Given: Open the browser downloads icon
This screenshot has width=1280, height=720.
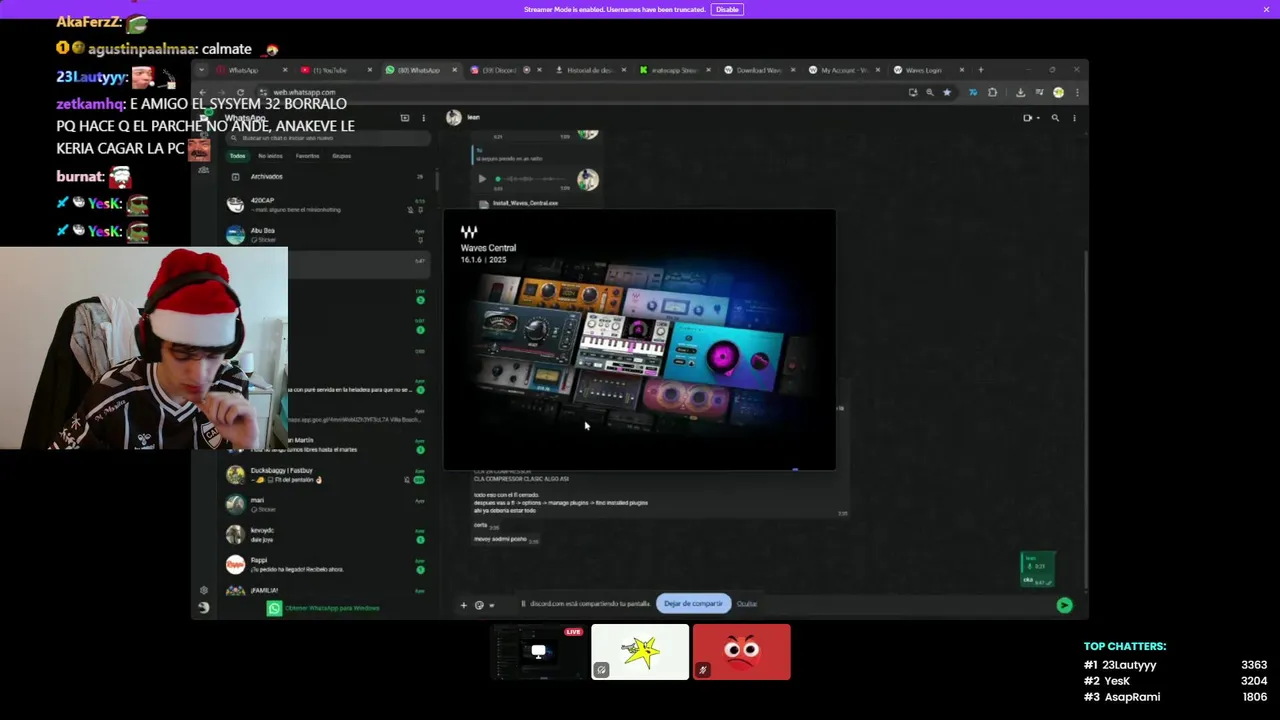Looking at the screenshot, I should tap(1020, 92).
